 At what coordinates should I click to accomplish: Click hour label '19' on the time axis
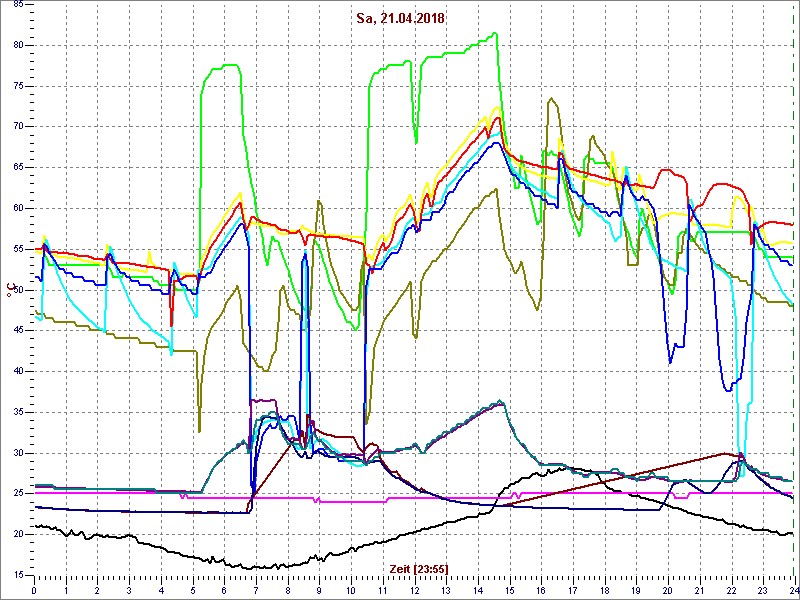(x=635, y=591)
